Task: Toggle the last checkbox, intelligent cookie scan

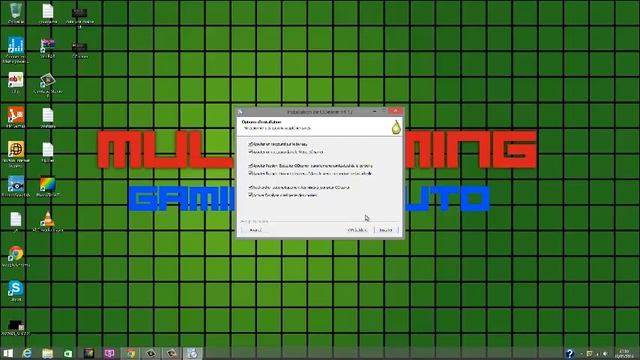Action: pyautogui.click(x=251, y=195)
